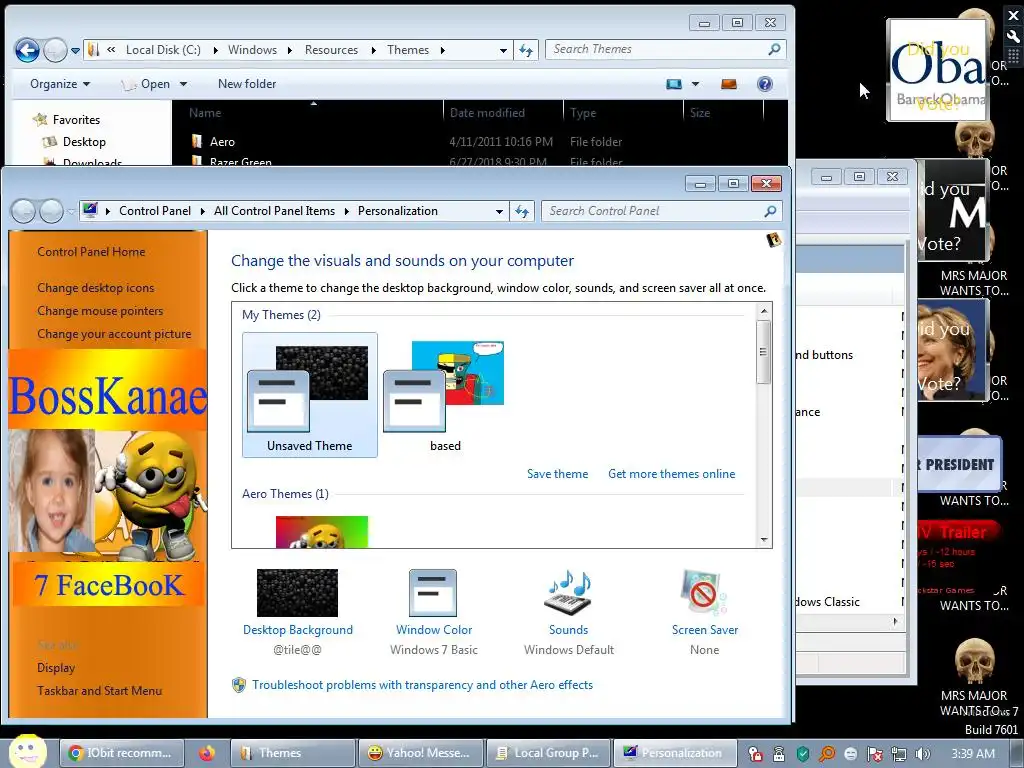
Task: Open the blue help icon in Themes explorer
Action: click(x=765, y=84)
